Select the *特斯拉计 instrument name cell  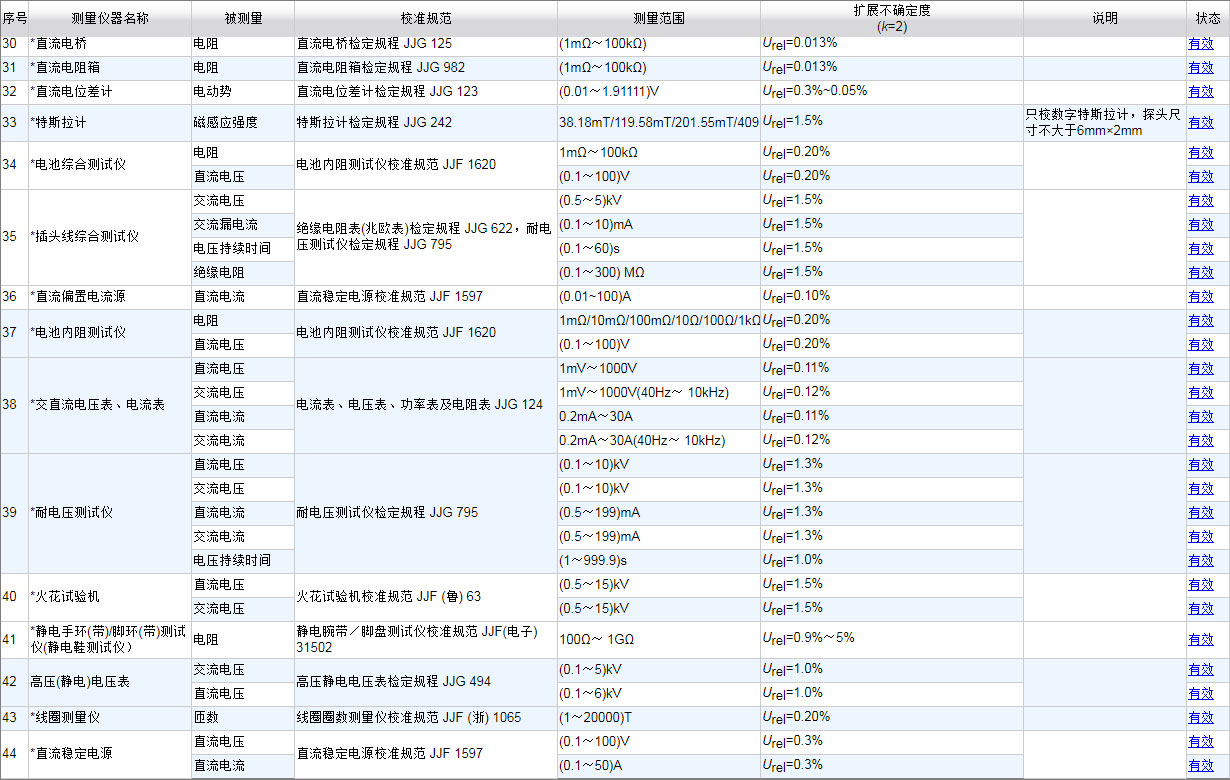coord(109,123)
